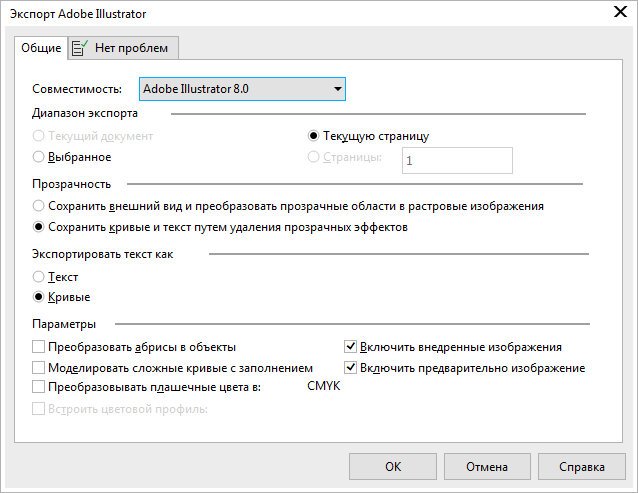Image resolution: width=638 pixels, height=493 pixels.
Task: Open the Нет проблем tab
Action: 124,48
